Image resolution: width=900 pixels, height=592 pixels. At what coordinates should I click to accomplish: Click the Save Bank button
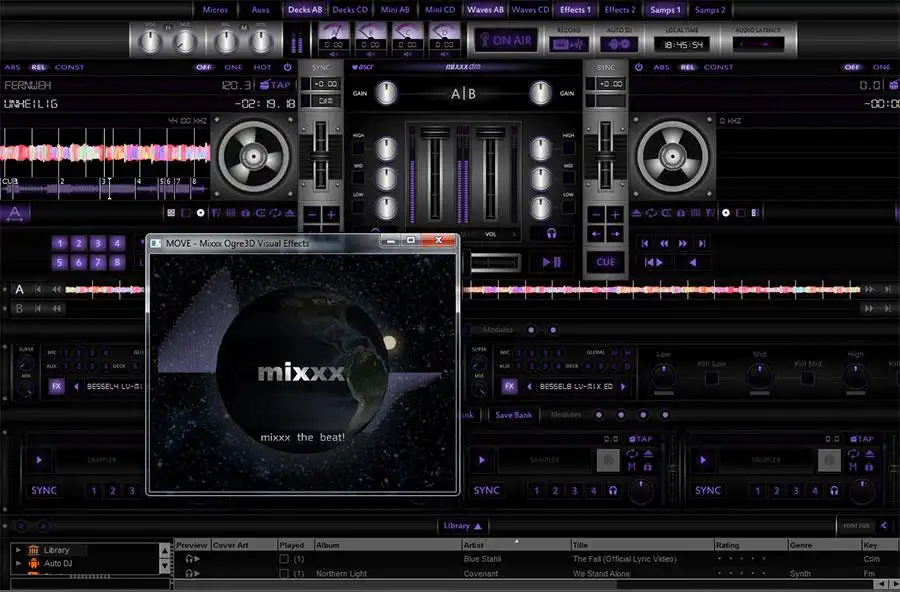click(x=514, y=415)
